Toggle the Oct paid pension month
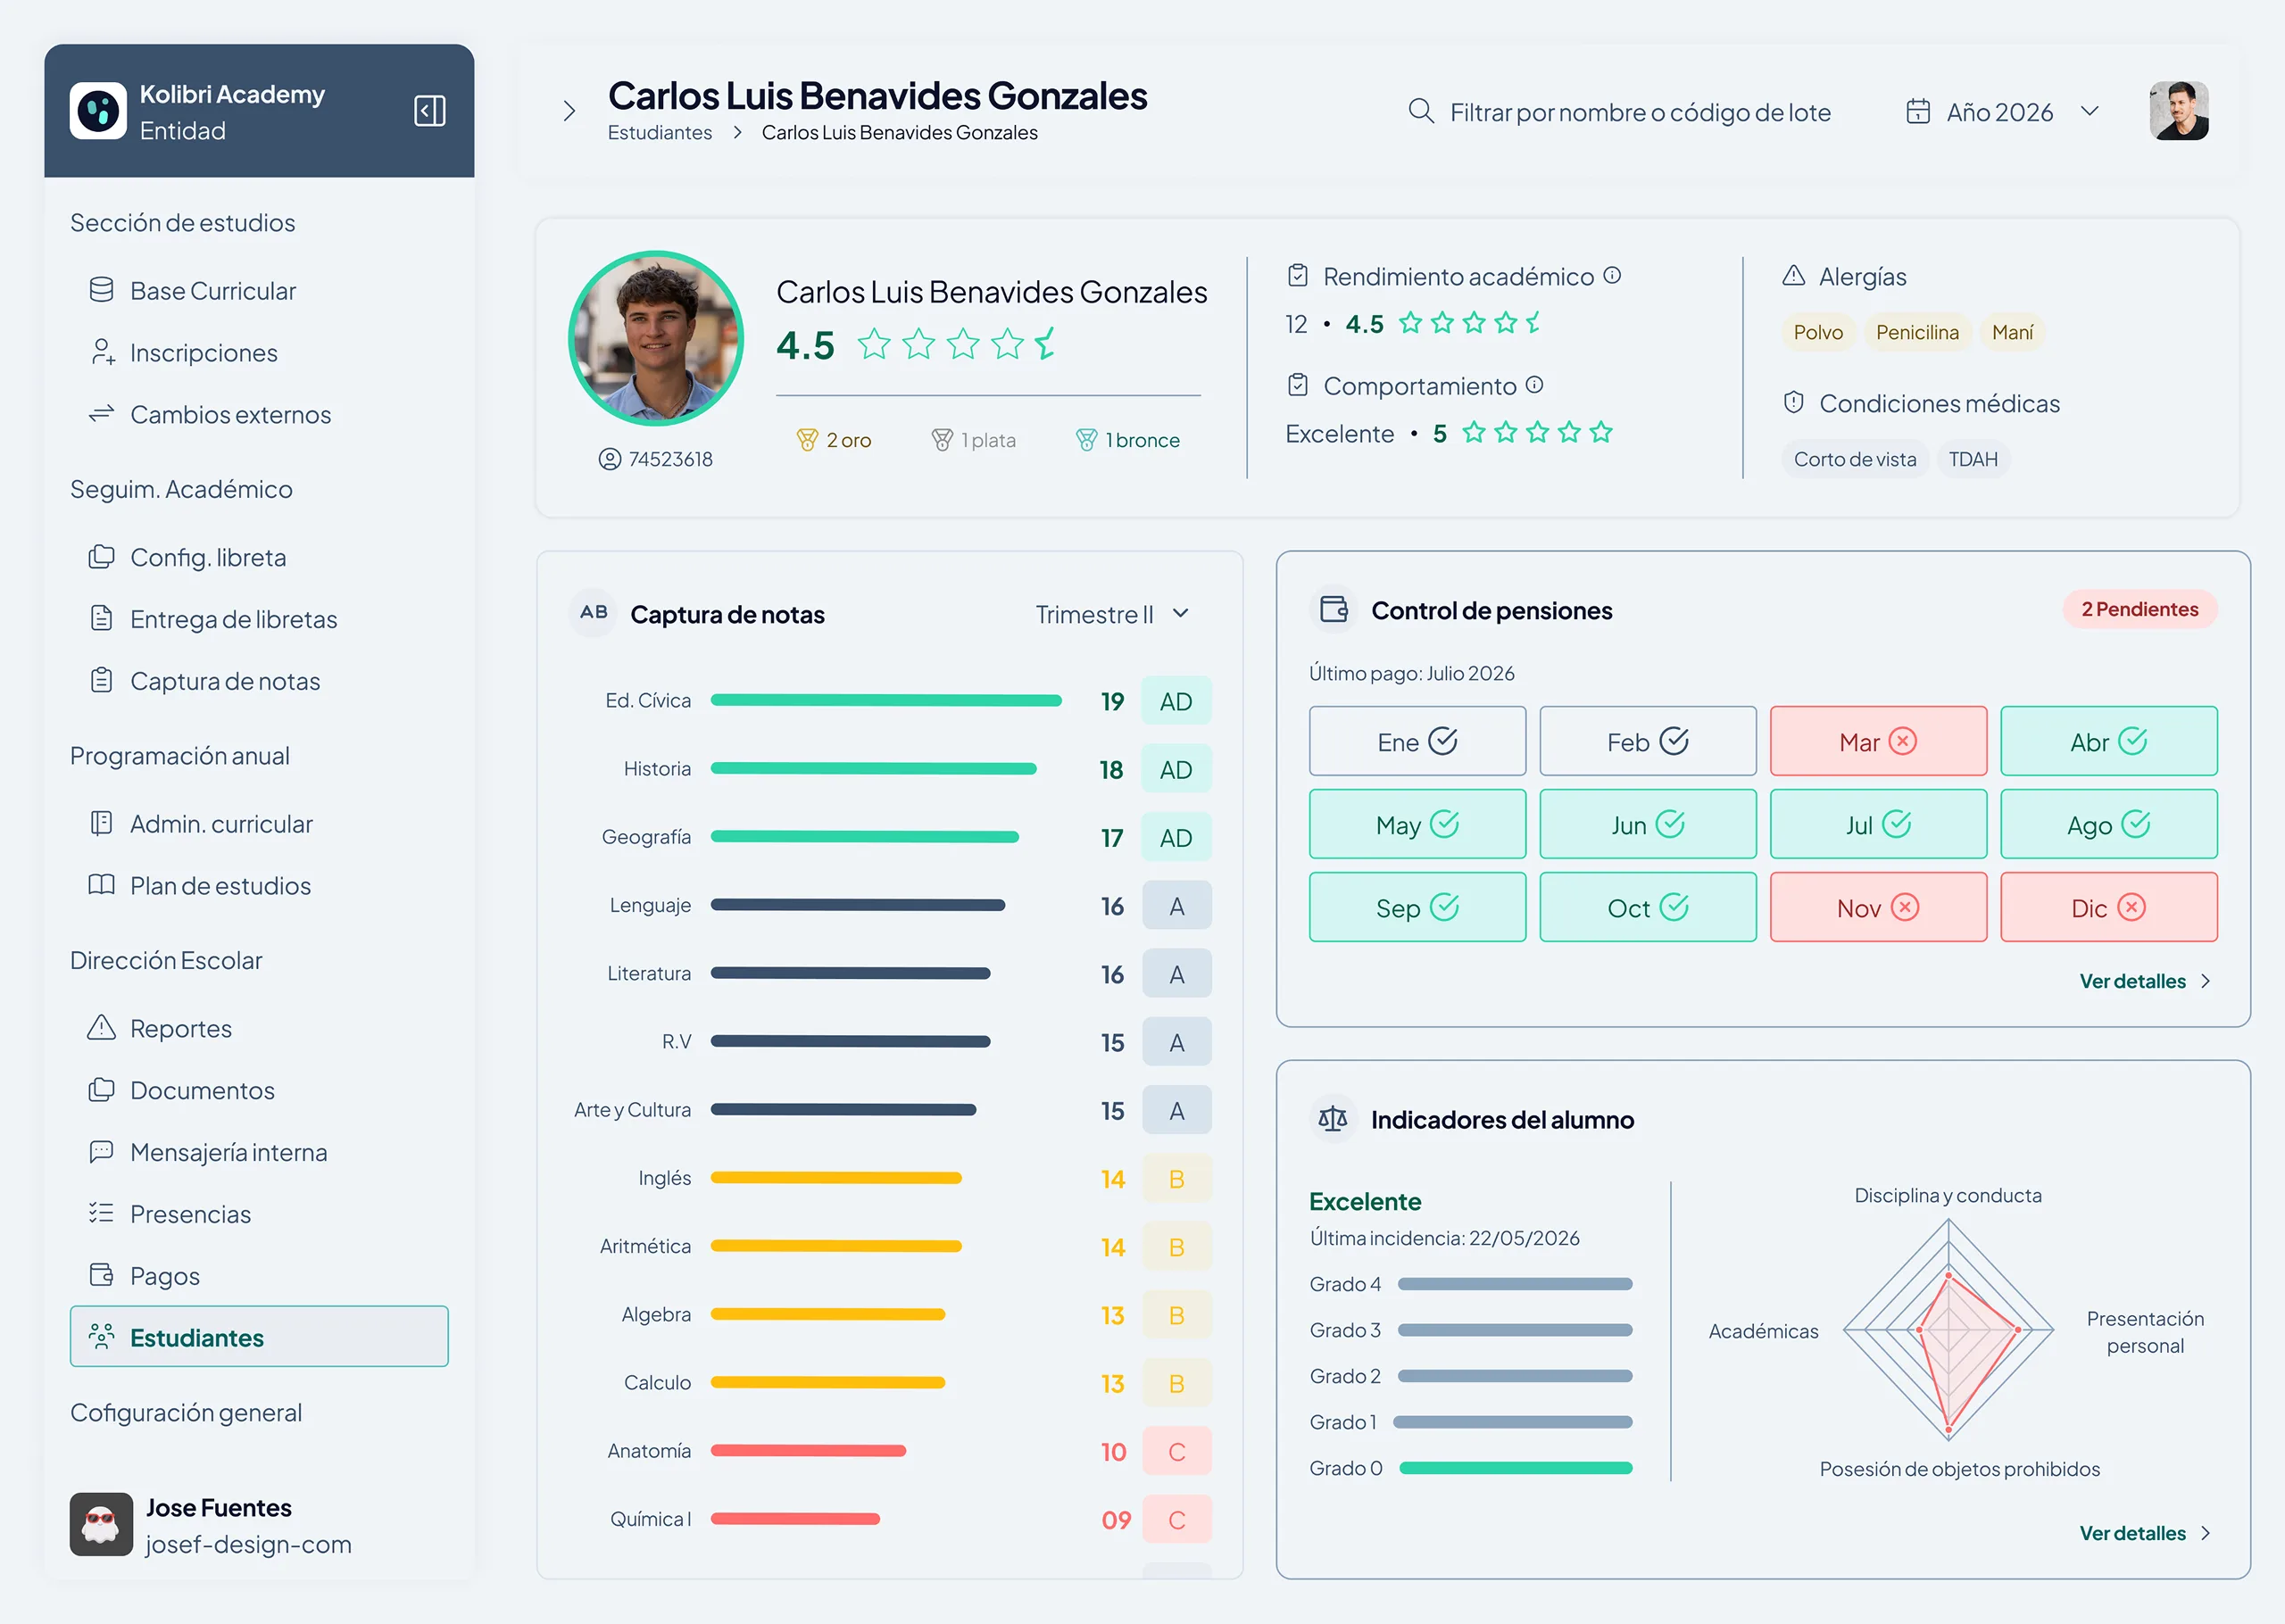This screenshot has height=1624, width=2285. pyautogui.click(x=1647, y=907)
